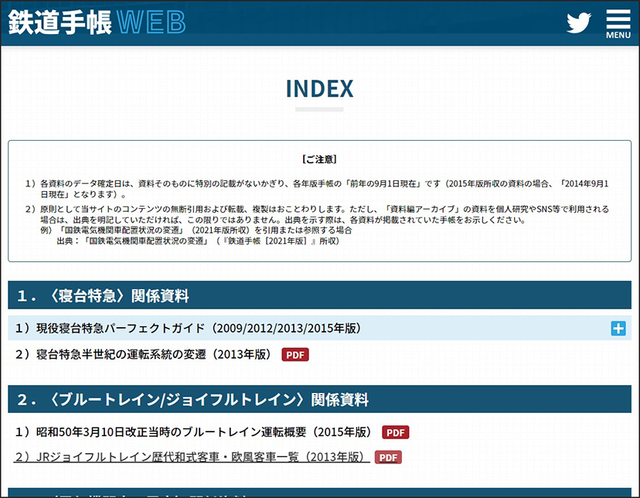Expand the blue plus icon beside 現役寝台特急パーフェクトガイド
Image resolution: width=640 pixels, height=498 pixels.
pyautogui.click(x=618, y=328)
